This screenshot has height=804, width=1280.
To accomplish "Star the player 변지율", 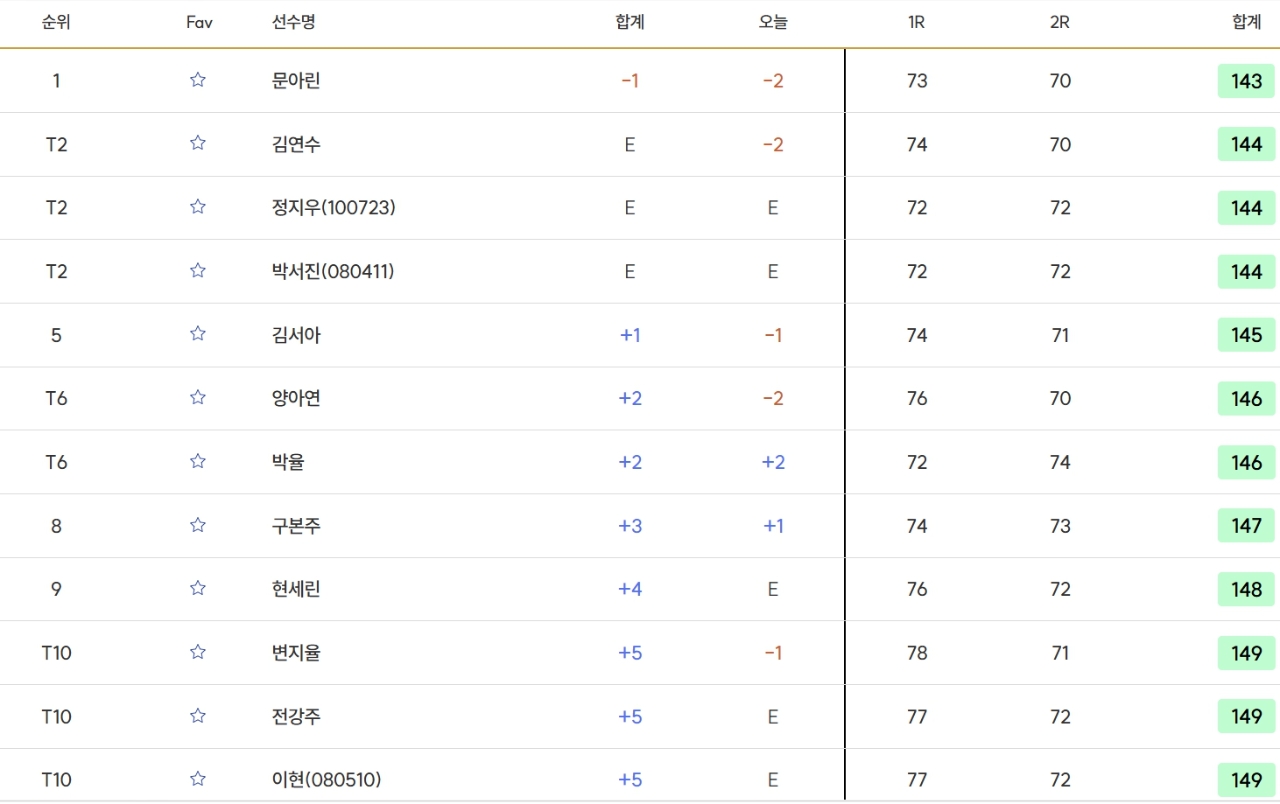I will coord(198,652).
